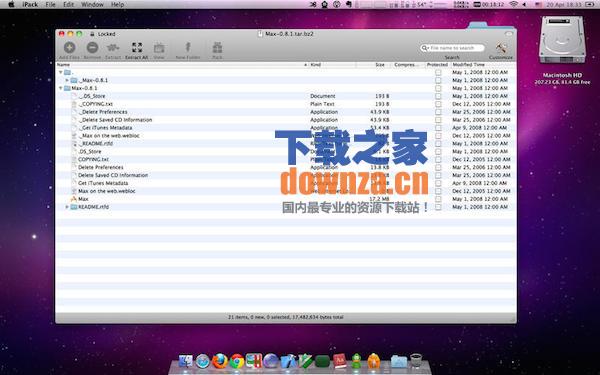Launch Safari from the Dock
The image size is (600, 375).
[203, 361]
